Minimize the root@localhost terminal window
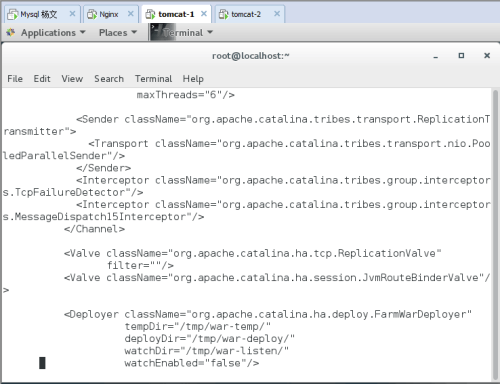The width and height of the screenshot is (500, 384). 435,56
